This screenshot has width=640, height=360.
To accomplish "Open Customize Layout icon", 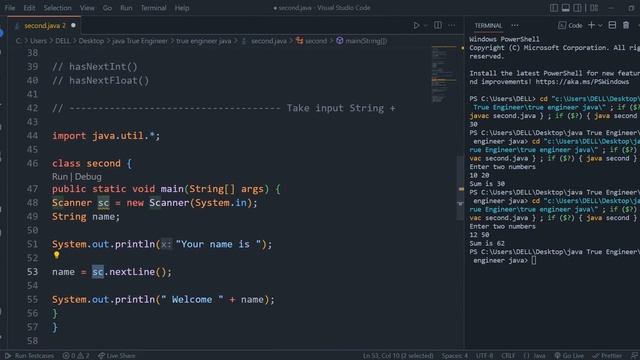I will tap(594, 8).
